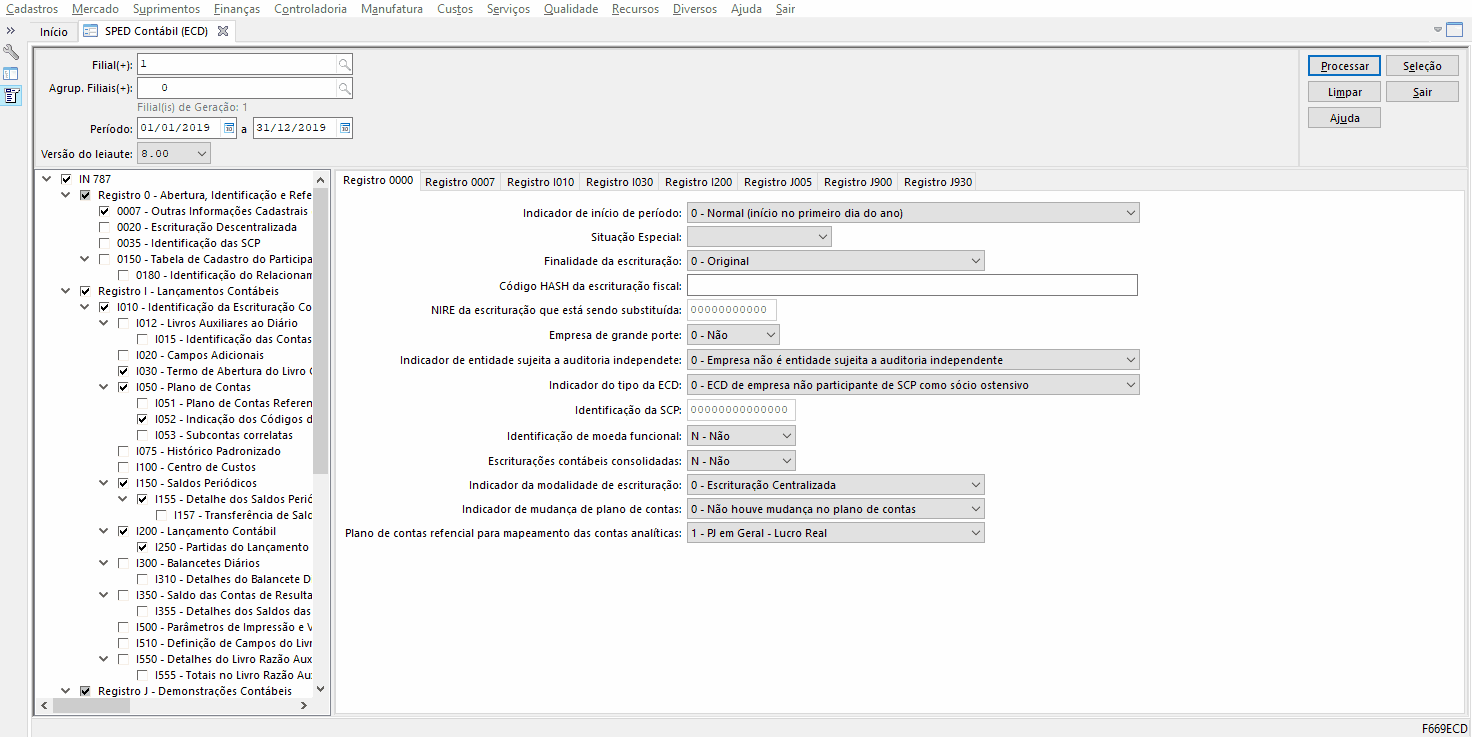Screen dimensions: 1472x737
Task: Open the Manufatura menu
Action: click(x=392, y=9)
